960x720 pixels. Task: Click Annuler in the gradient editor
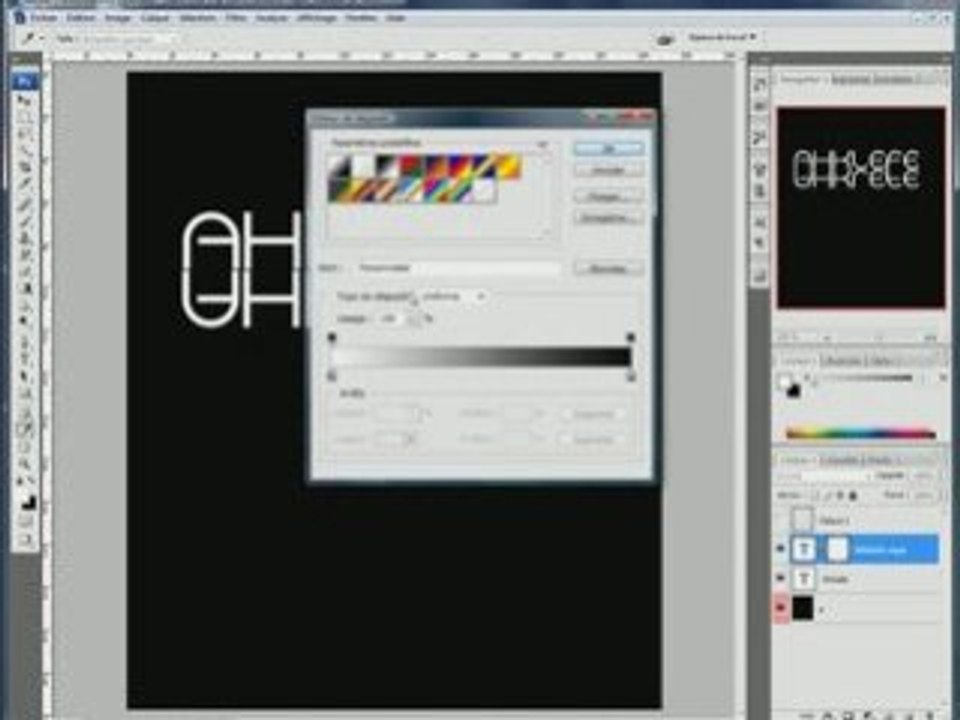click(x=609, y=170)
